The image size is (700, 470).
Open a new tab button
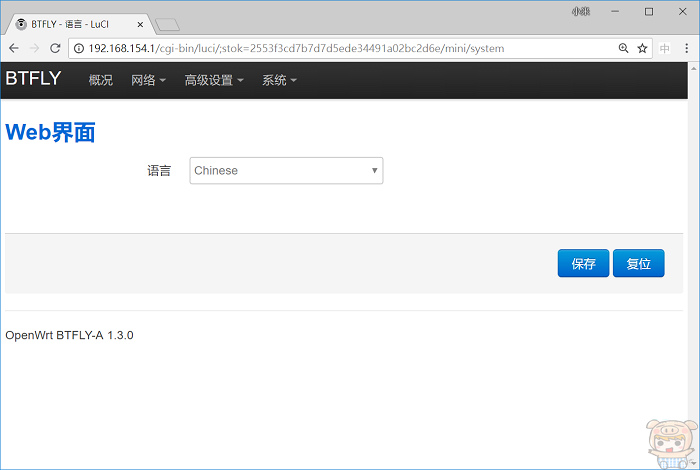click(x=167, y=25)
